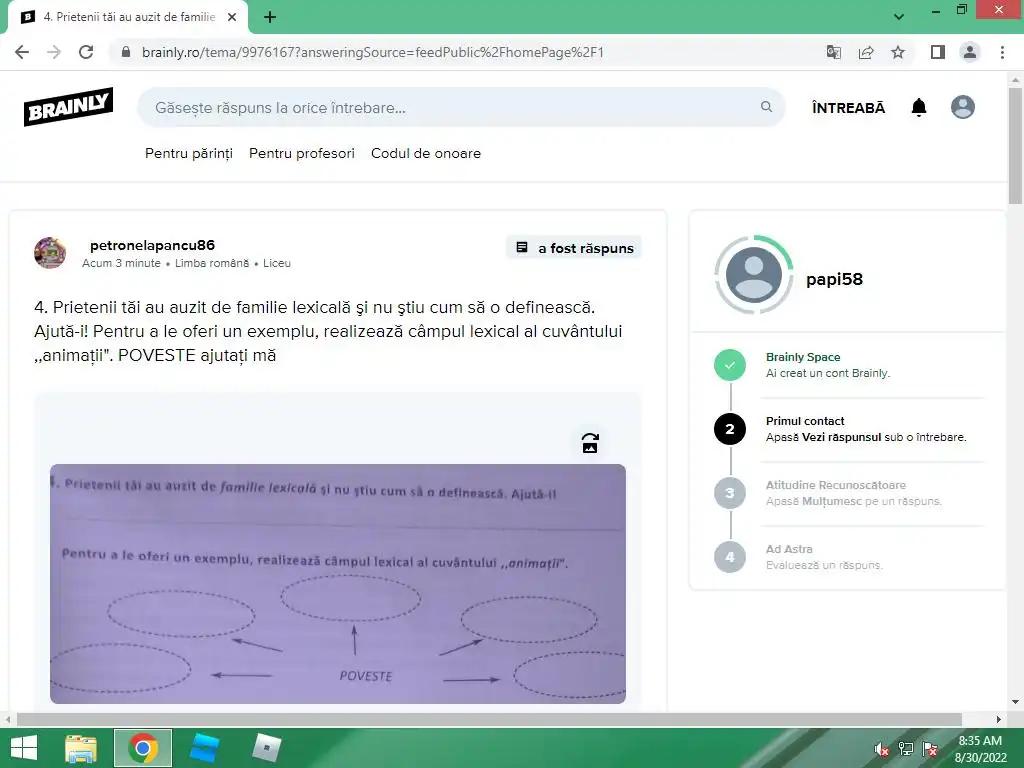Click the translate page icon in address bar
The image size is (1024, 768).
(x=834, y=52)
